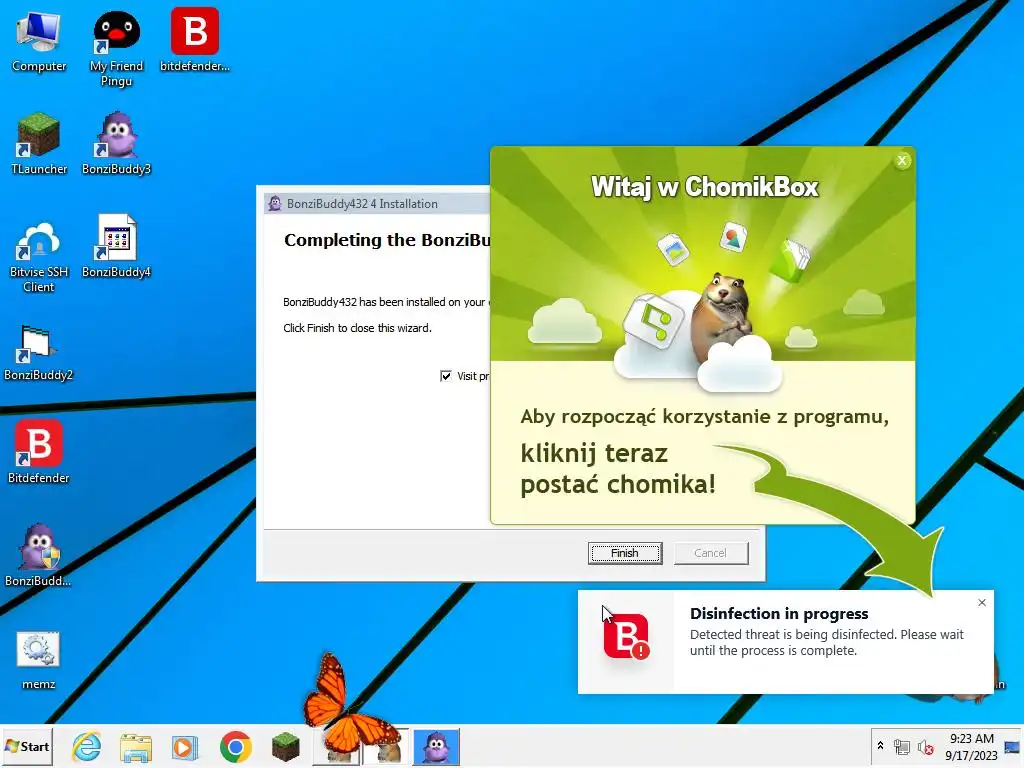Select the bitdefender installer file icon

point(195,40)
